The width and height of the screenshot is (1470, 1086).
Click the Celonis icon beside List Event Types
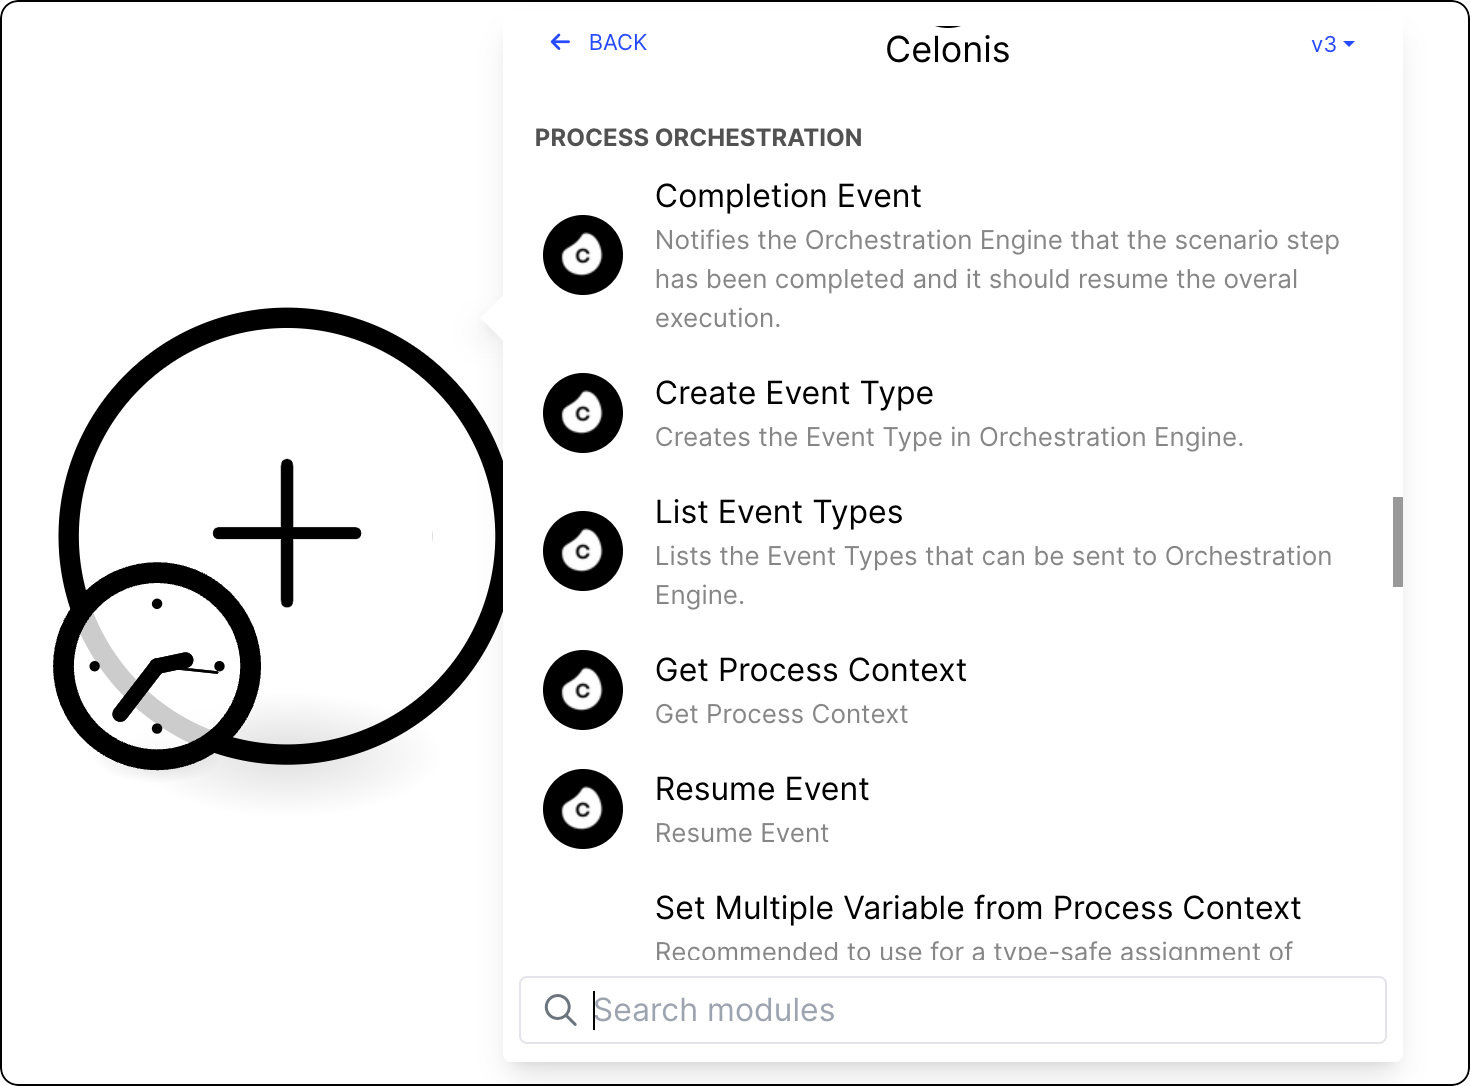(583, 551)
